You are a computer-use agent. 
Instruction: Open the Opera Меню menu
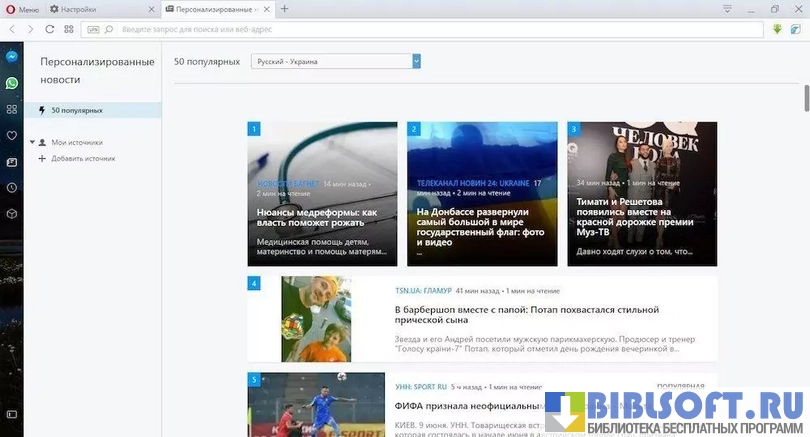22,9
